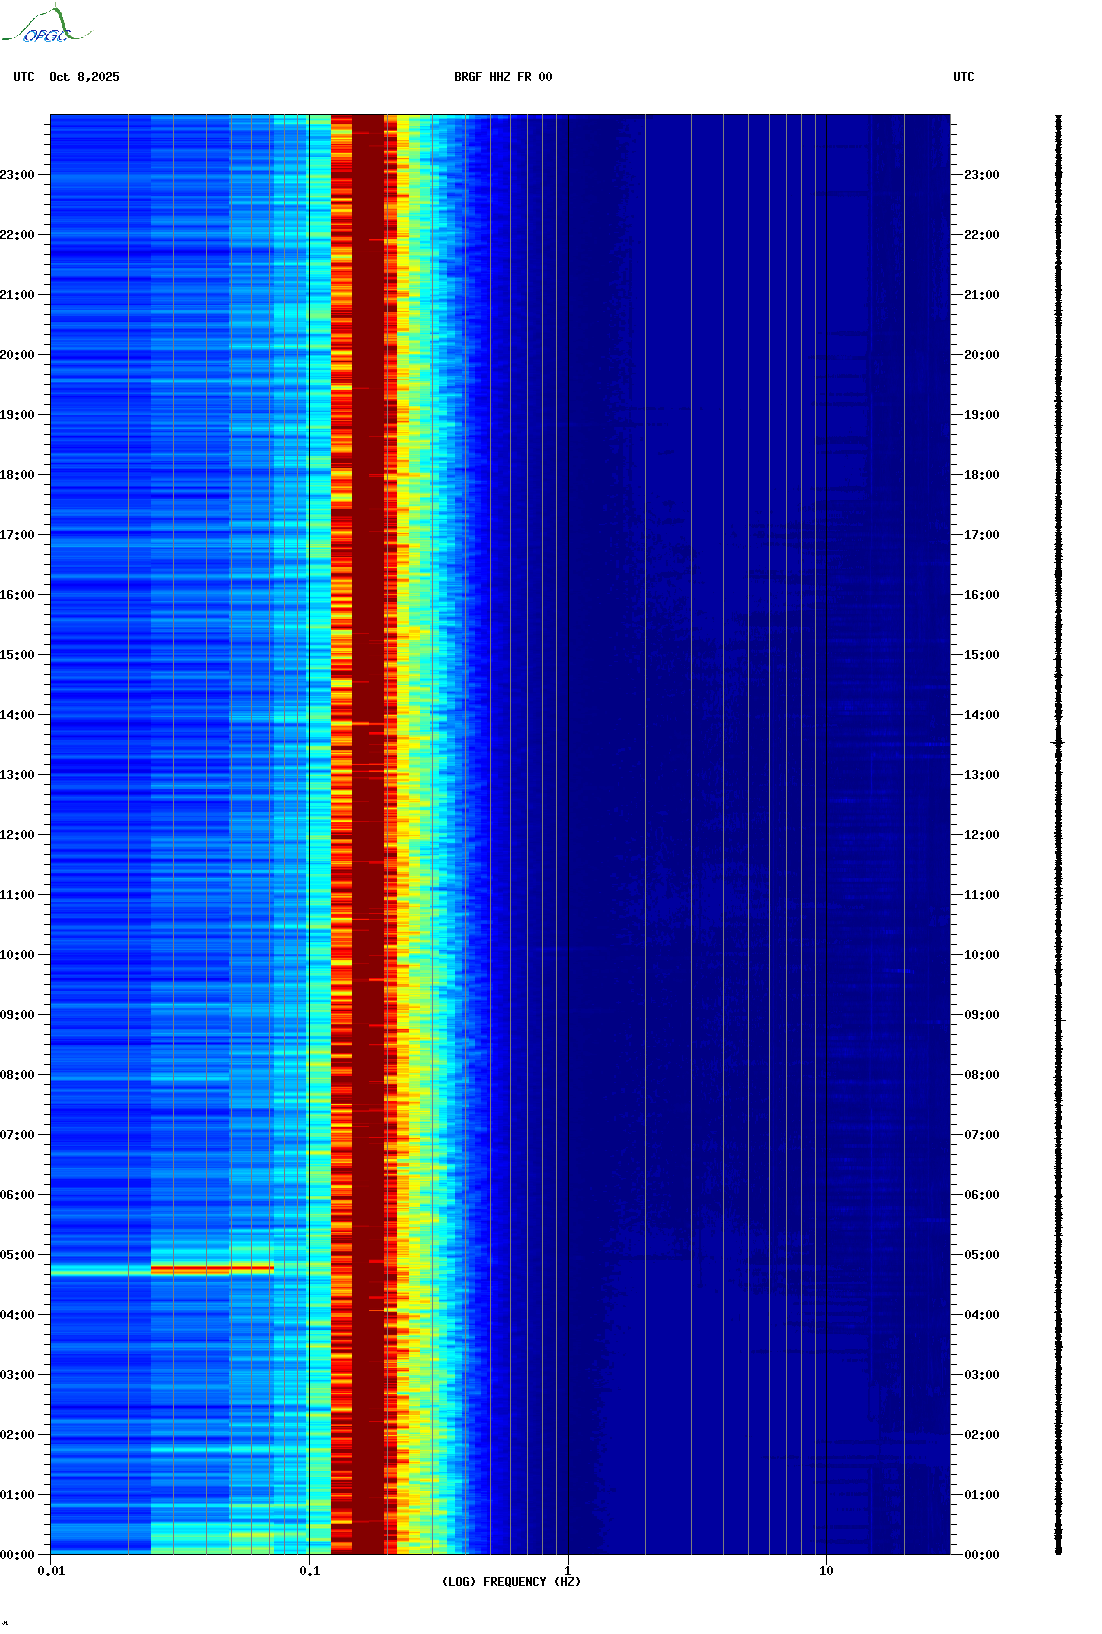
Task: Click the waveform spike near 13:30
Action: (x=1058, y=743)
